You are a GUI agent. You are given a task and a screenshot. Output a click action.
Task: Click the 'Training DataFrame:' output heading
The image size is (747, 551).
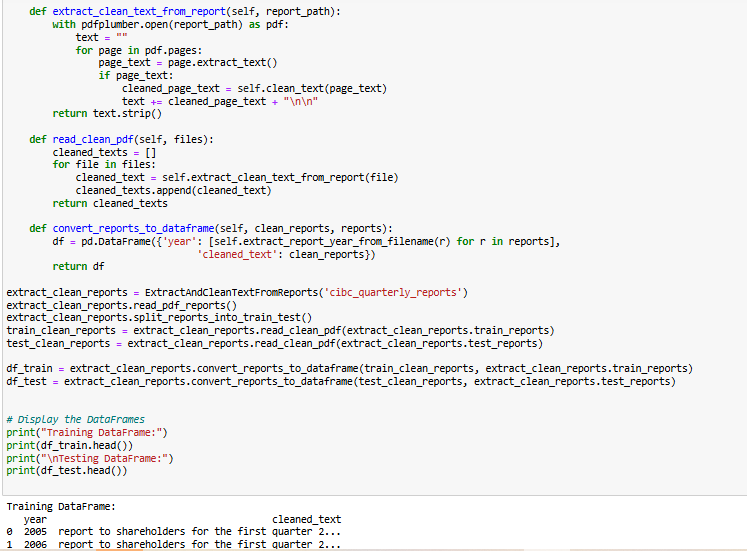point(61,506)
